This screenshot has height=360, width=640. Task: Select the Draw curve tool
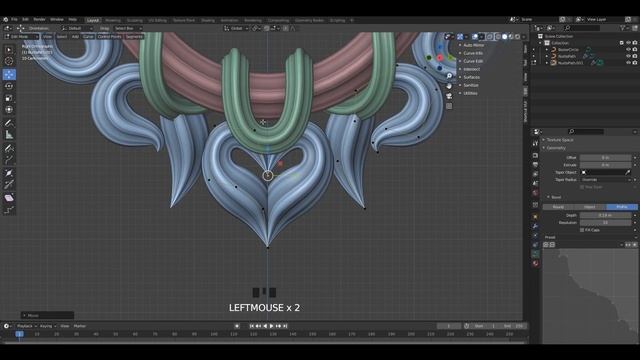pos(9,148)
